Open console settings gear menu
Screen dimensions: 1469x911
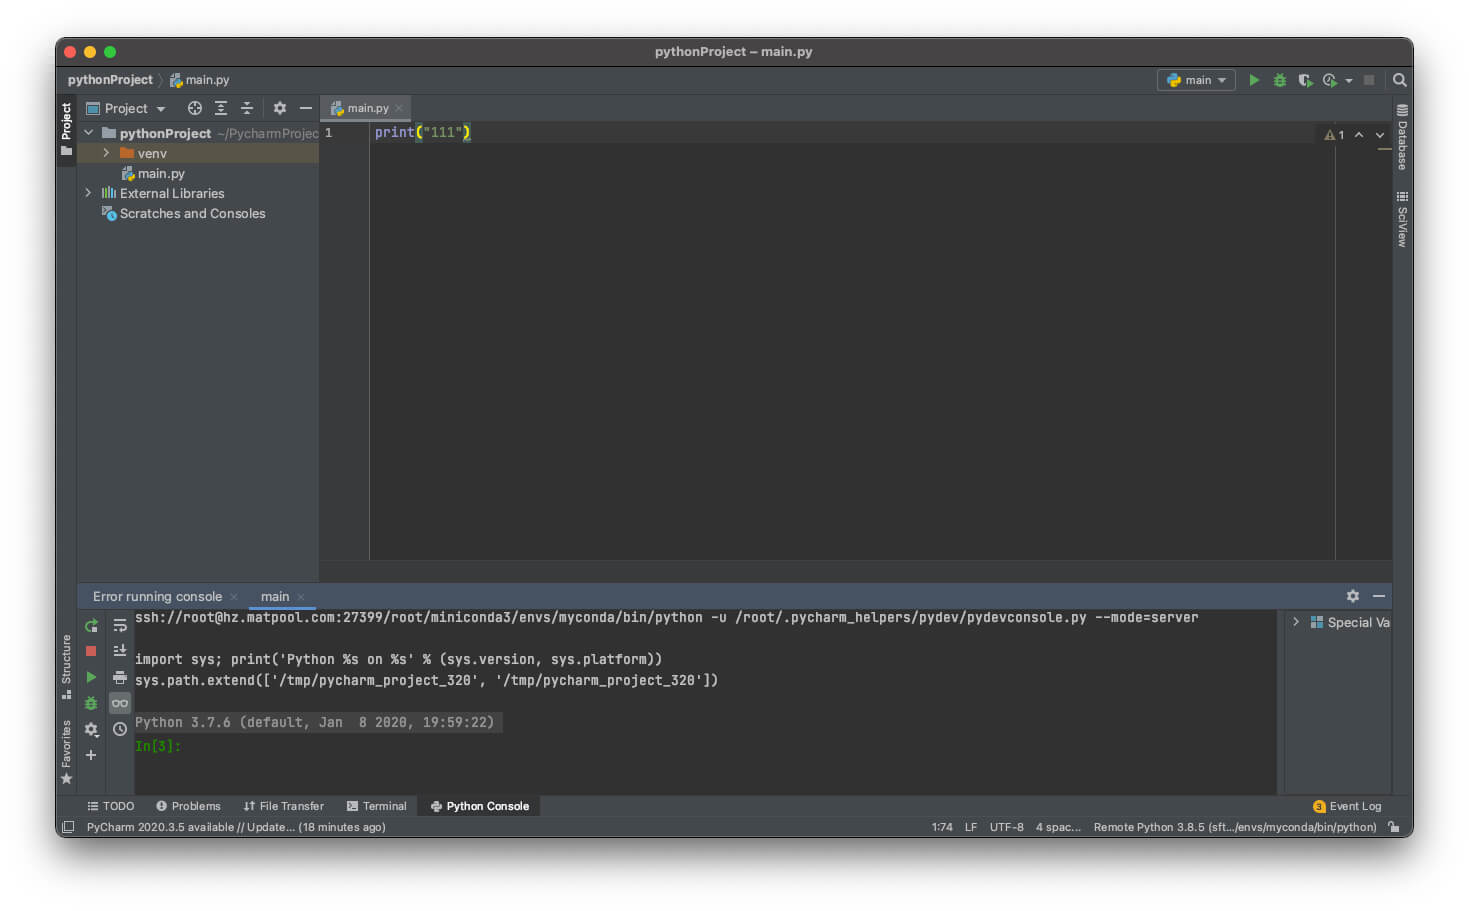(91, 729)
